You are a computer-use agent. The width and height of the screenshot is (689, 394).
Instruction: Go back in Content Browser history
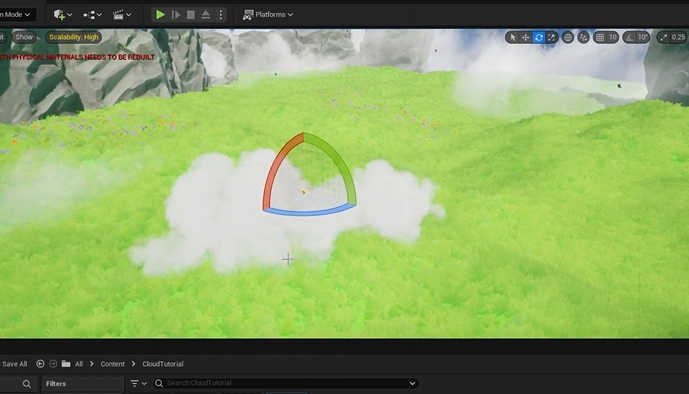tap(40, 364)
